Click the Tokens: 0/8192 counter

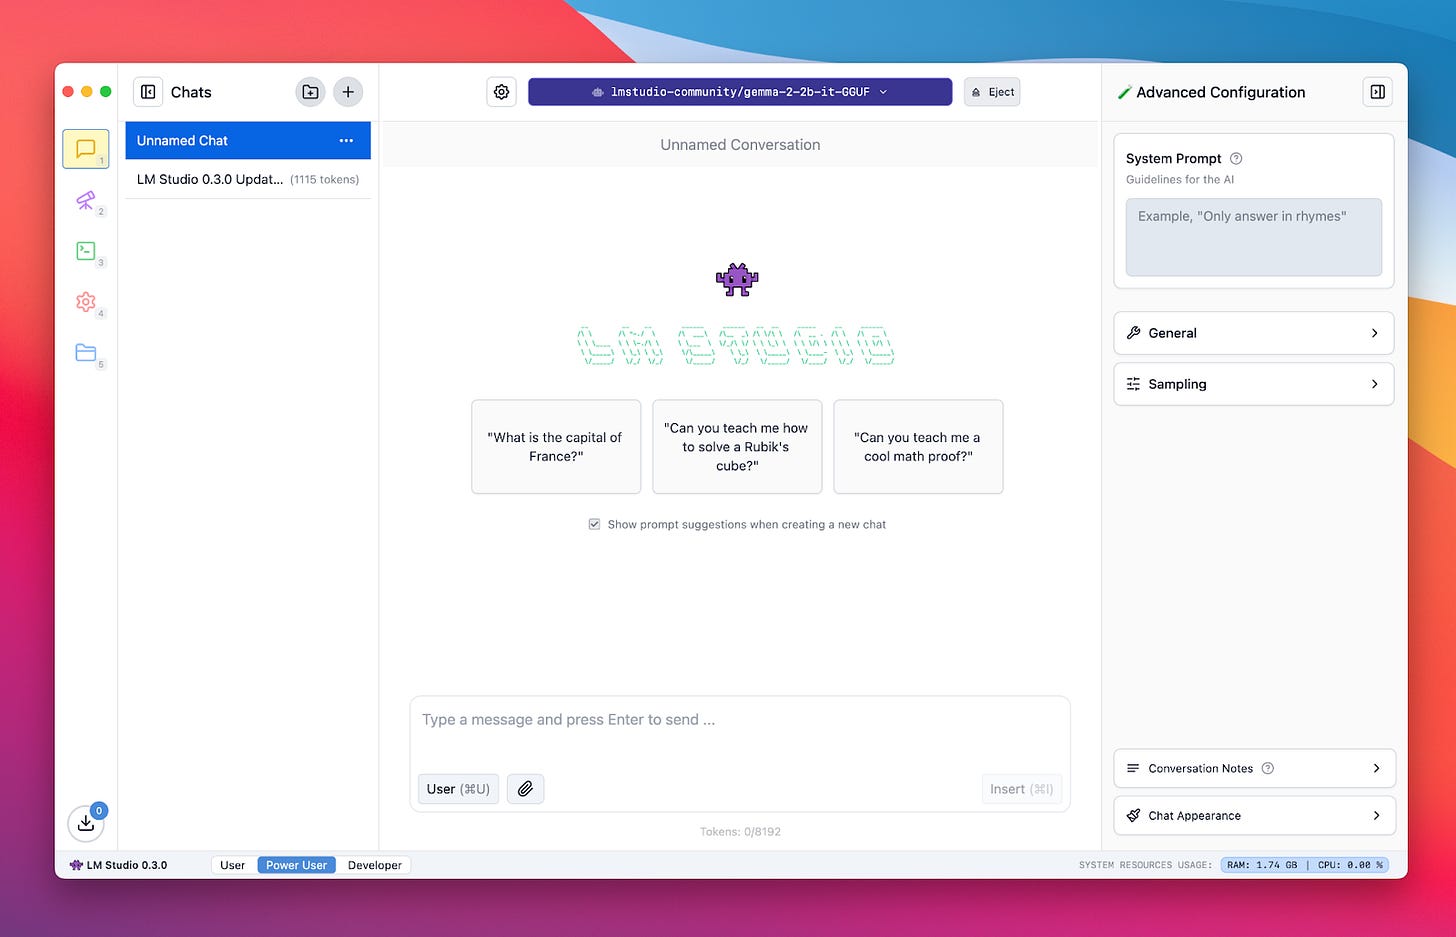(x=740, y=831)
